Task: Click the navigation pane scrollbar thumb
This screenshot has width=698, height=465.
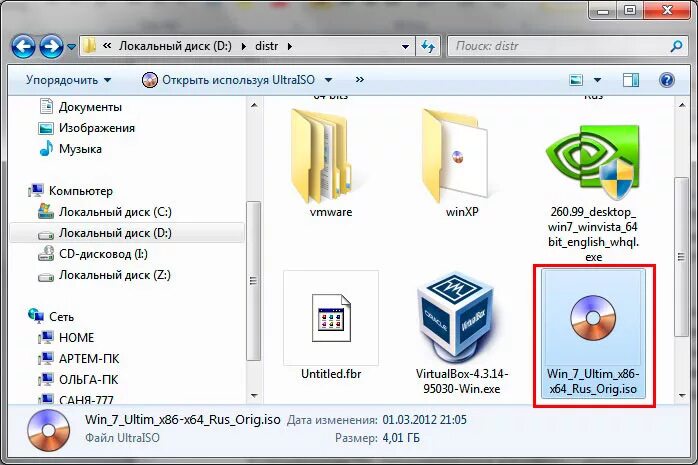Action: click(x=254, y=281)
